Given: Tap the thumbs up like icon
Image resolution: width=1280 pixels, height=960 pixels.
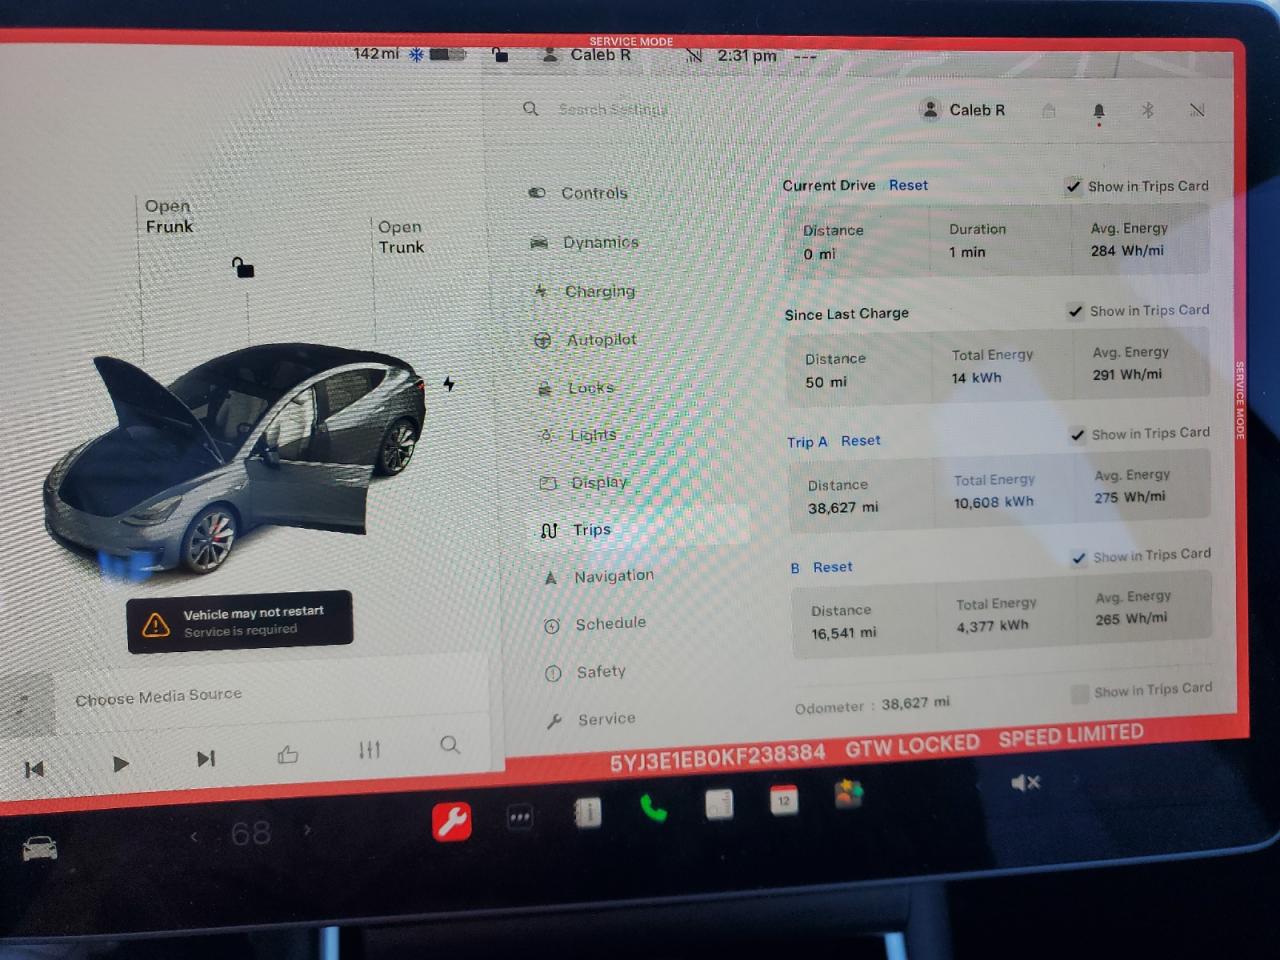Looking at the screenshot, I should coord(288,754).
